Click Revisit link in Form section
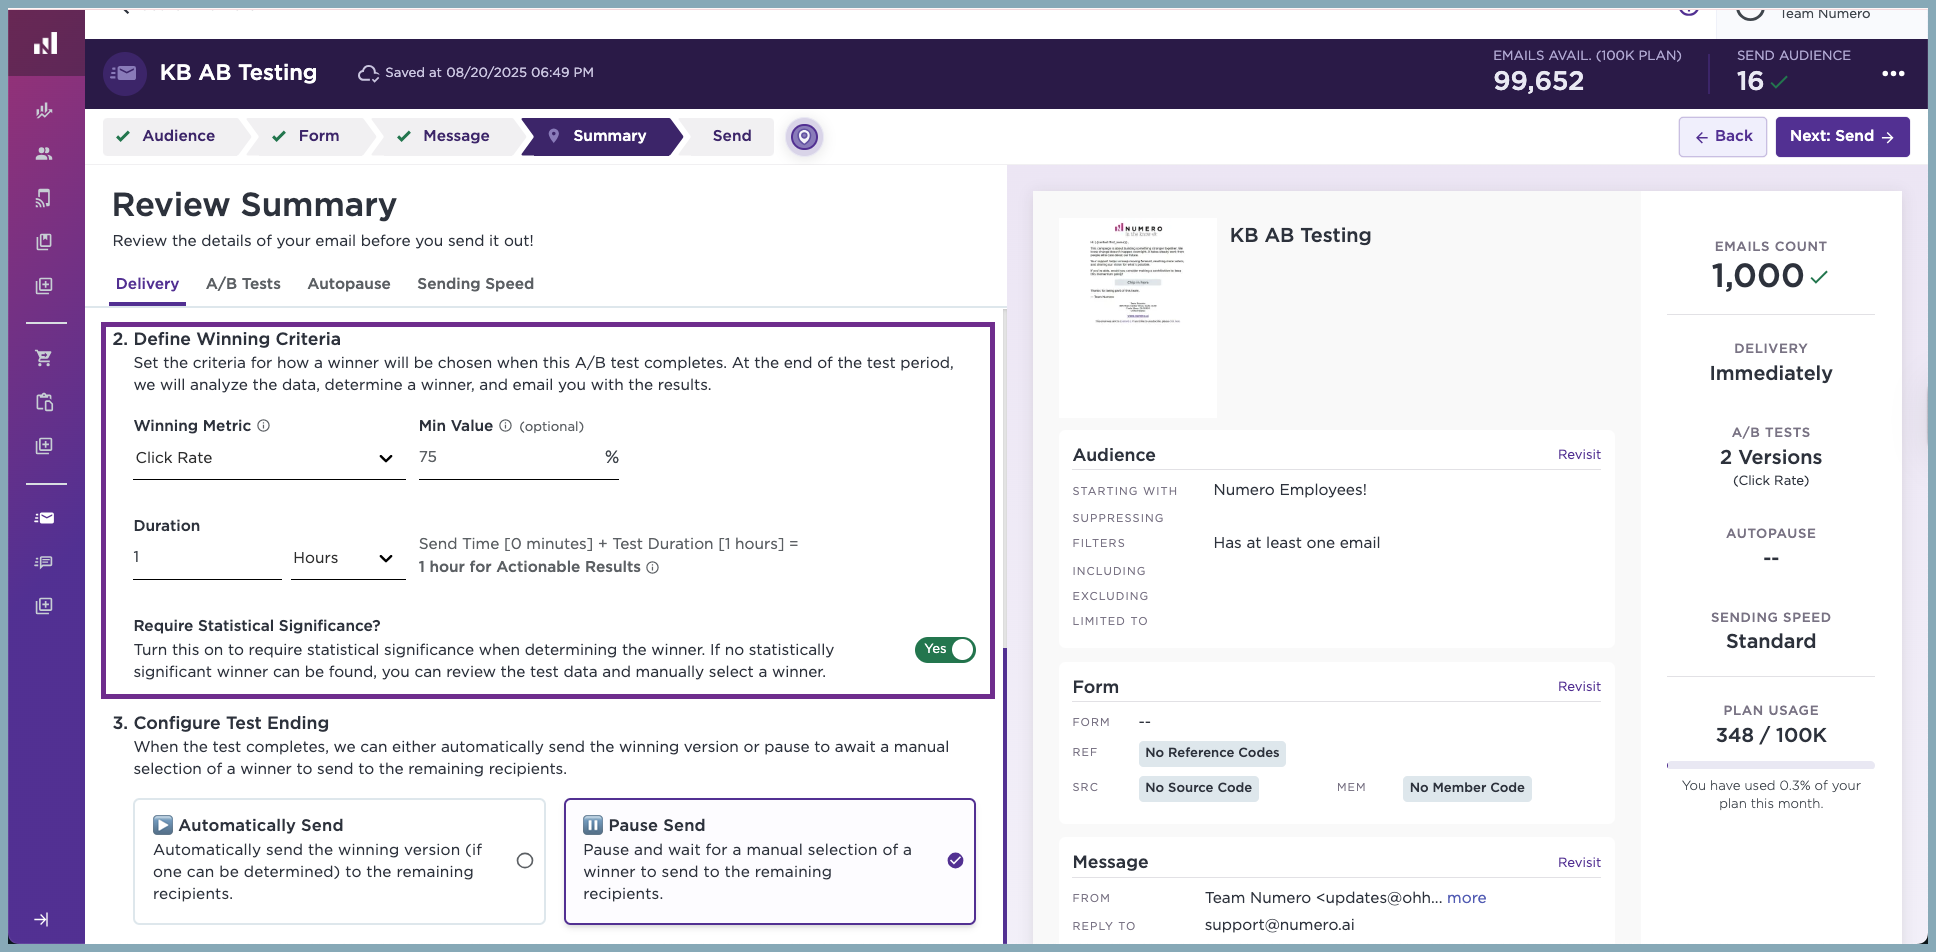The image size is (1936, 952). click(x=1579, y=687)
